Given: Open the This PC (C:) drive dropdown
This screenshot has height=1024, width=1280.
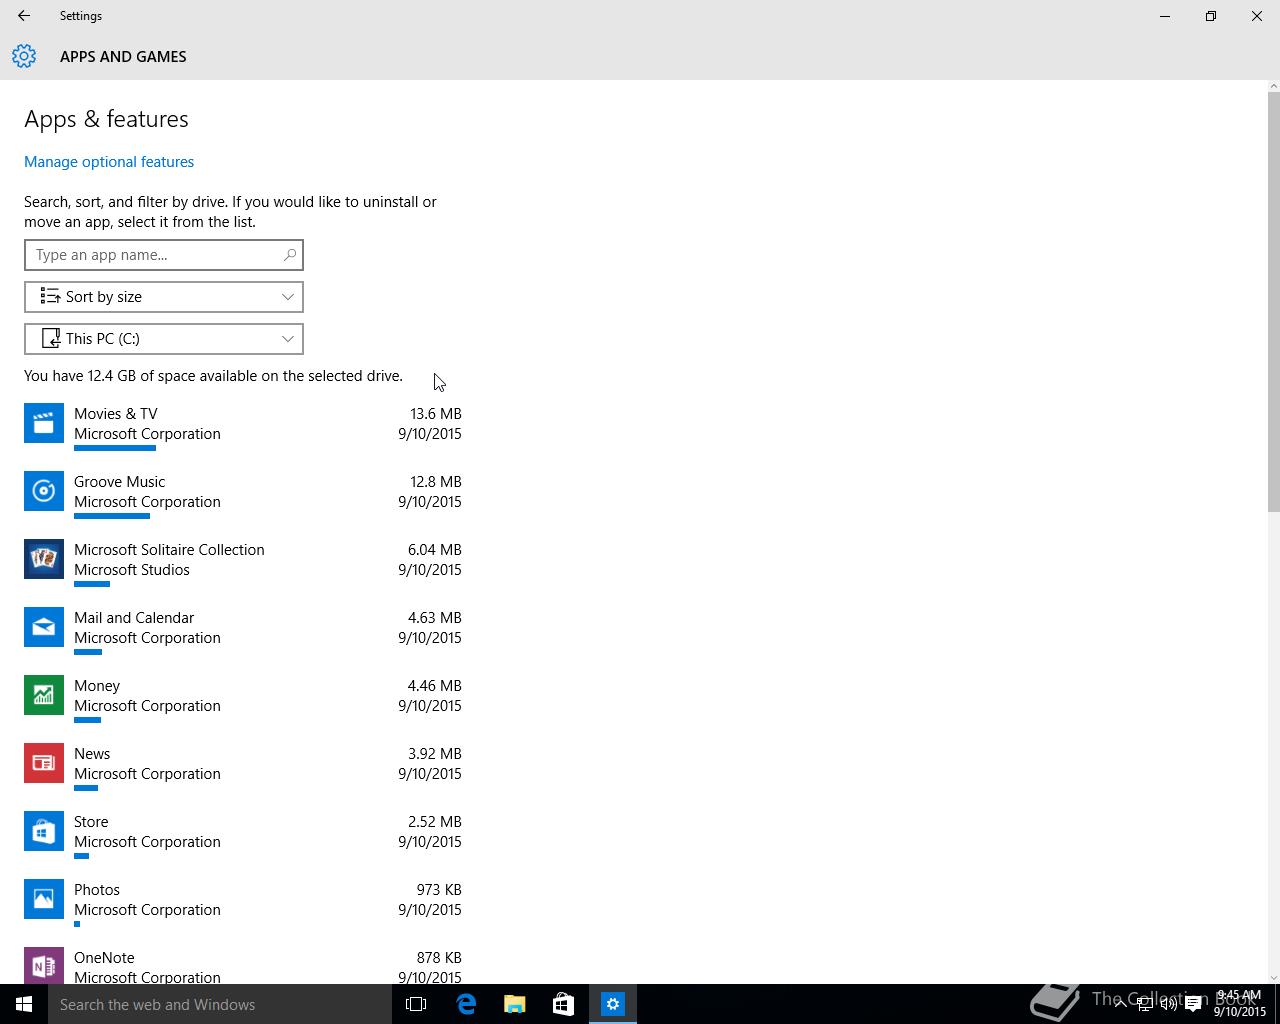Looking at the screenshot, I should click(164, 339).
